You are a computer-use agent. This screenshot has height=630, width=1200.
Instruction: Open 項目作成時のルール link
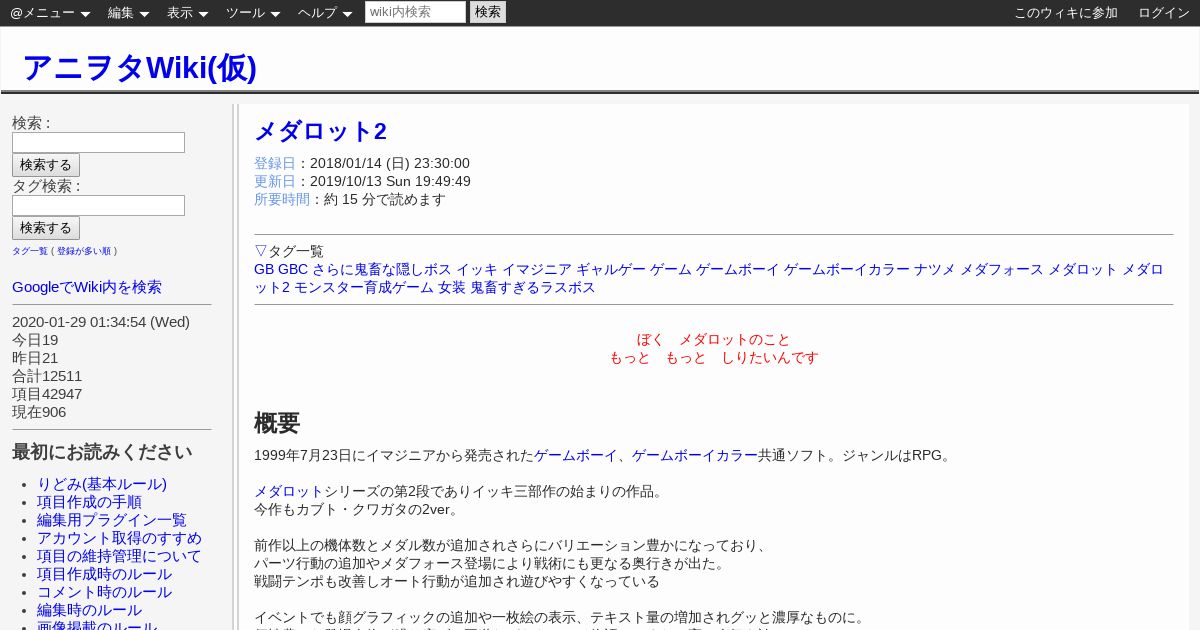(104, 574)
